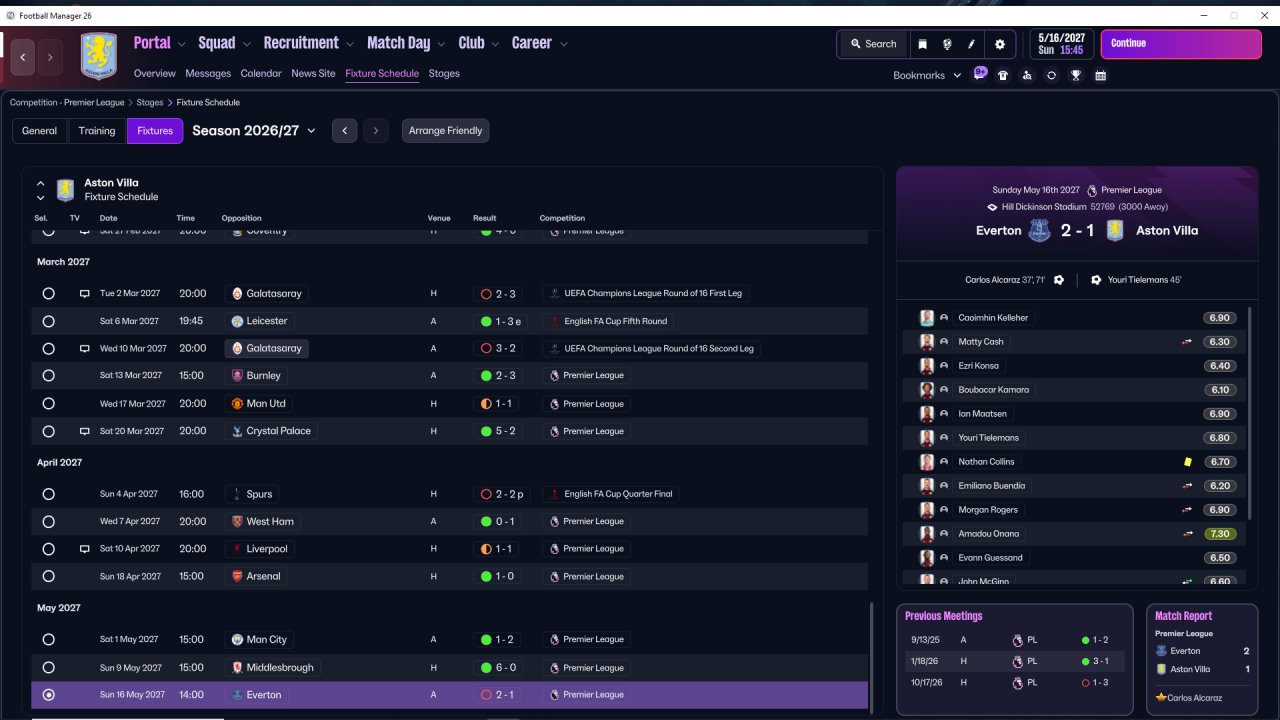The width and height of the screenshot is (1280, 720).
Task: Click the substitution icon beside Amadou Onana
Action: (1187, 534)
